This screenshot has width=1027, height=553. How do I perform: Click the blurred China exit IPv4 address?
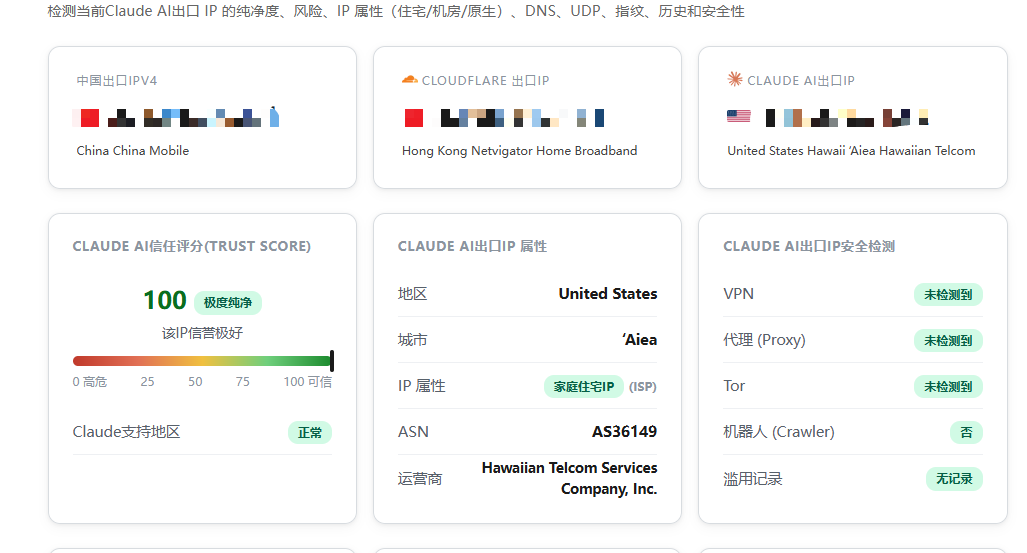194,117
